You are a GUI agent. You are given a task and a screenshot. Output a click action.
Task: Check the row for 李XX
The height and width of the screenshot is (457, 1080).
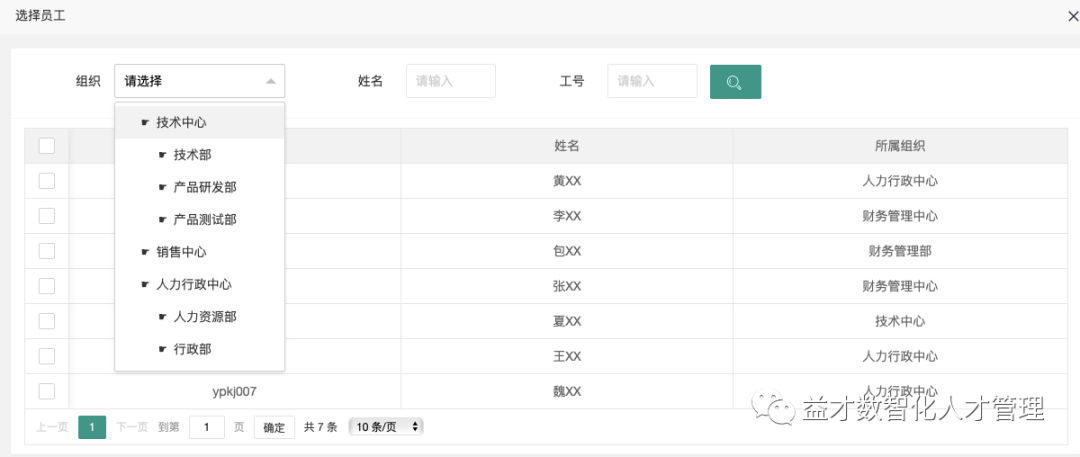tap(47, 216)
